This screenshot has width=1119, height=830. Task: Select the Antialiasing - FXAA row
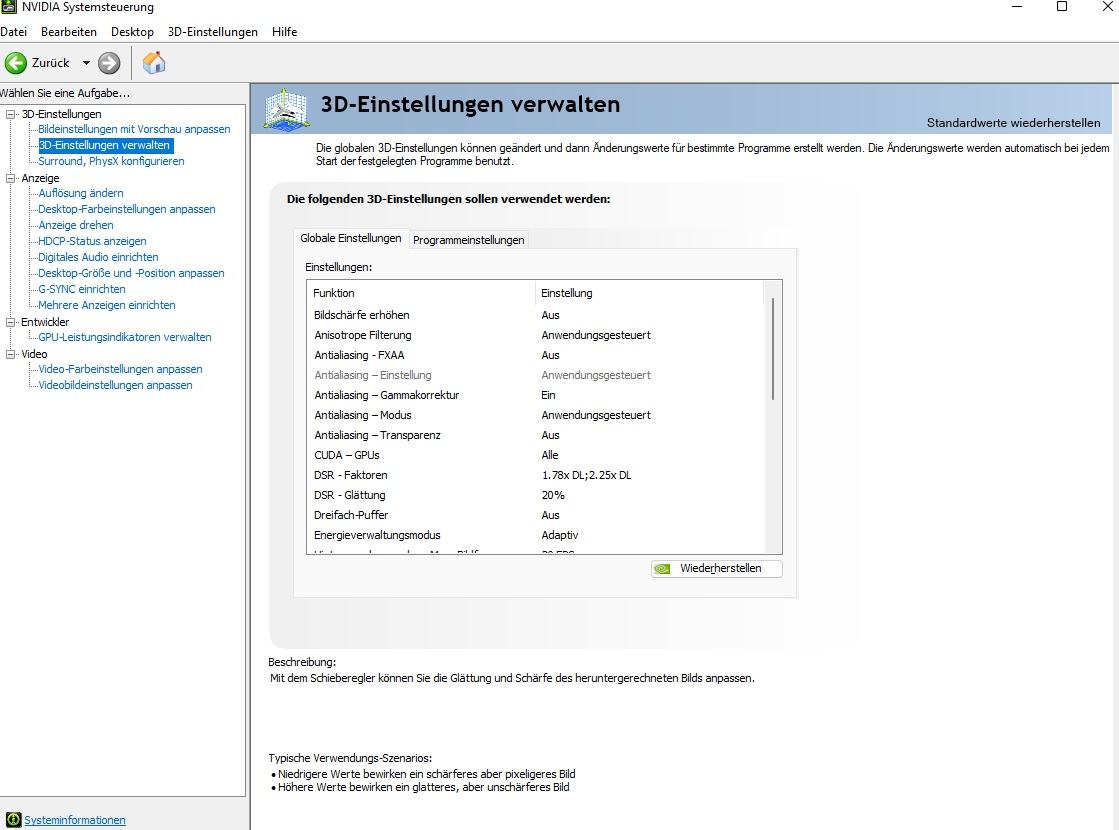[x=535, y=355]
